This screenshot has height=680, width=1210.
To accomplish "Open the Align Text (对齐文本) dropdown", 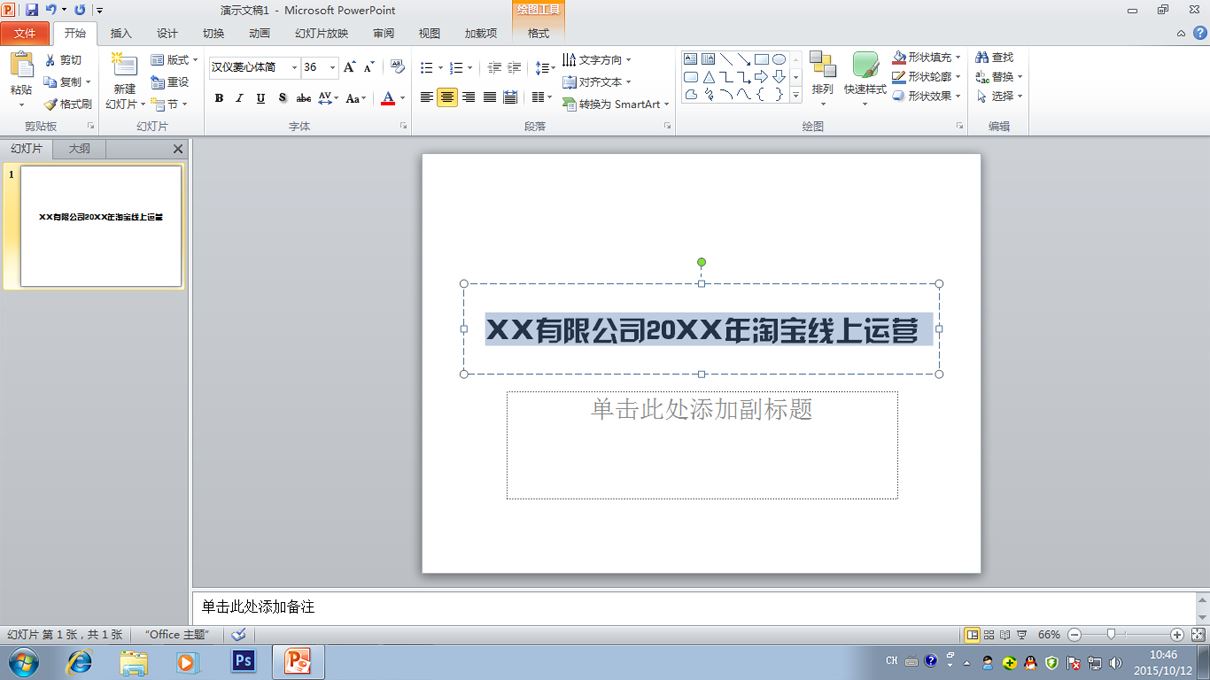I will tap(596, 82).
